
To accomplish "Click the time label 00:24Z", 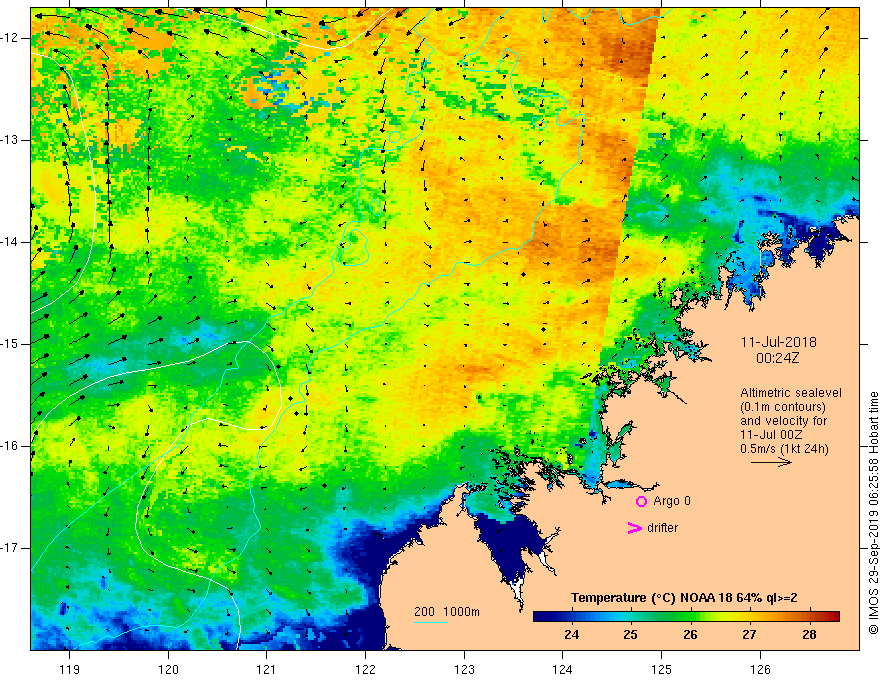I will coord(777,358).
